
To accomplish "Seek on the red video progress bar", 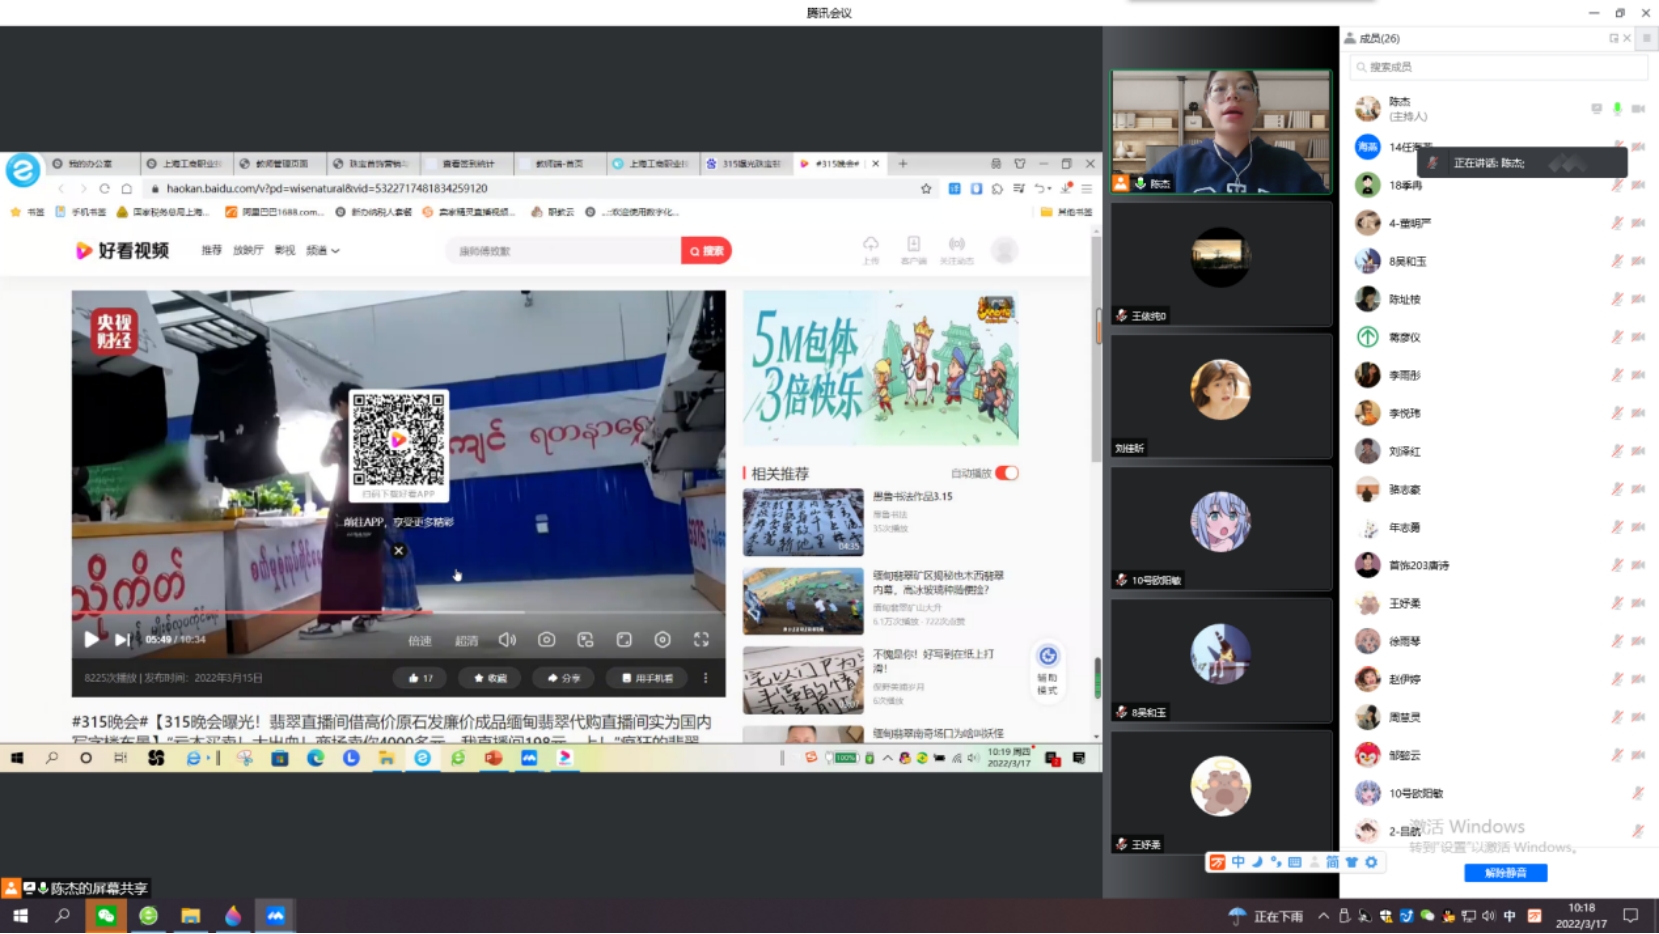I will click(398, 612).
